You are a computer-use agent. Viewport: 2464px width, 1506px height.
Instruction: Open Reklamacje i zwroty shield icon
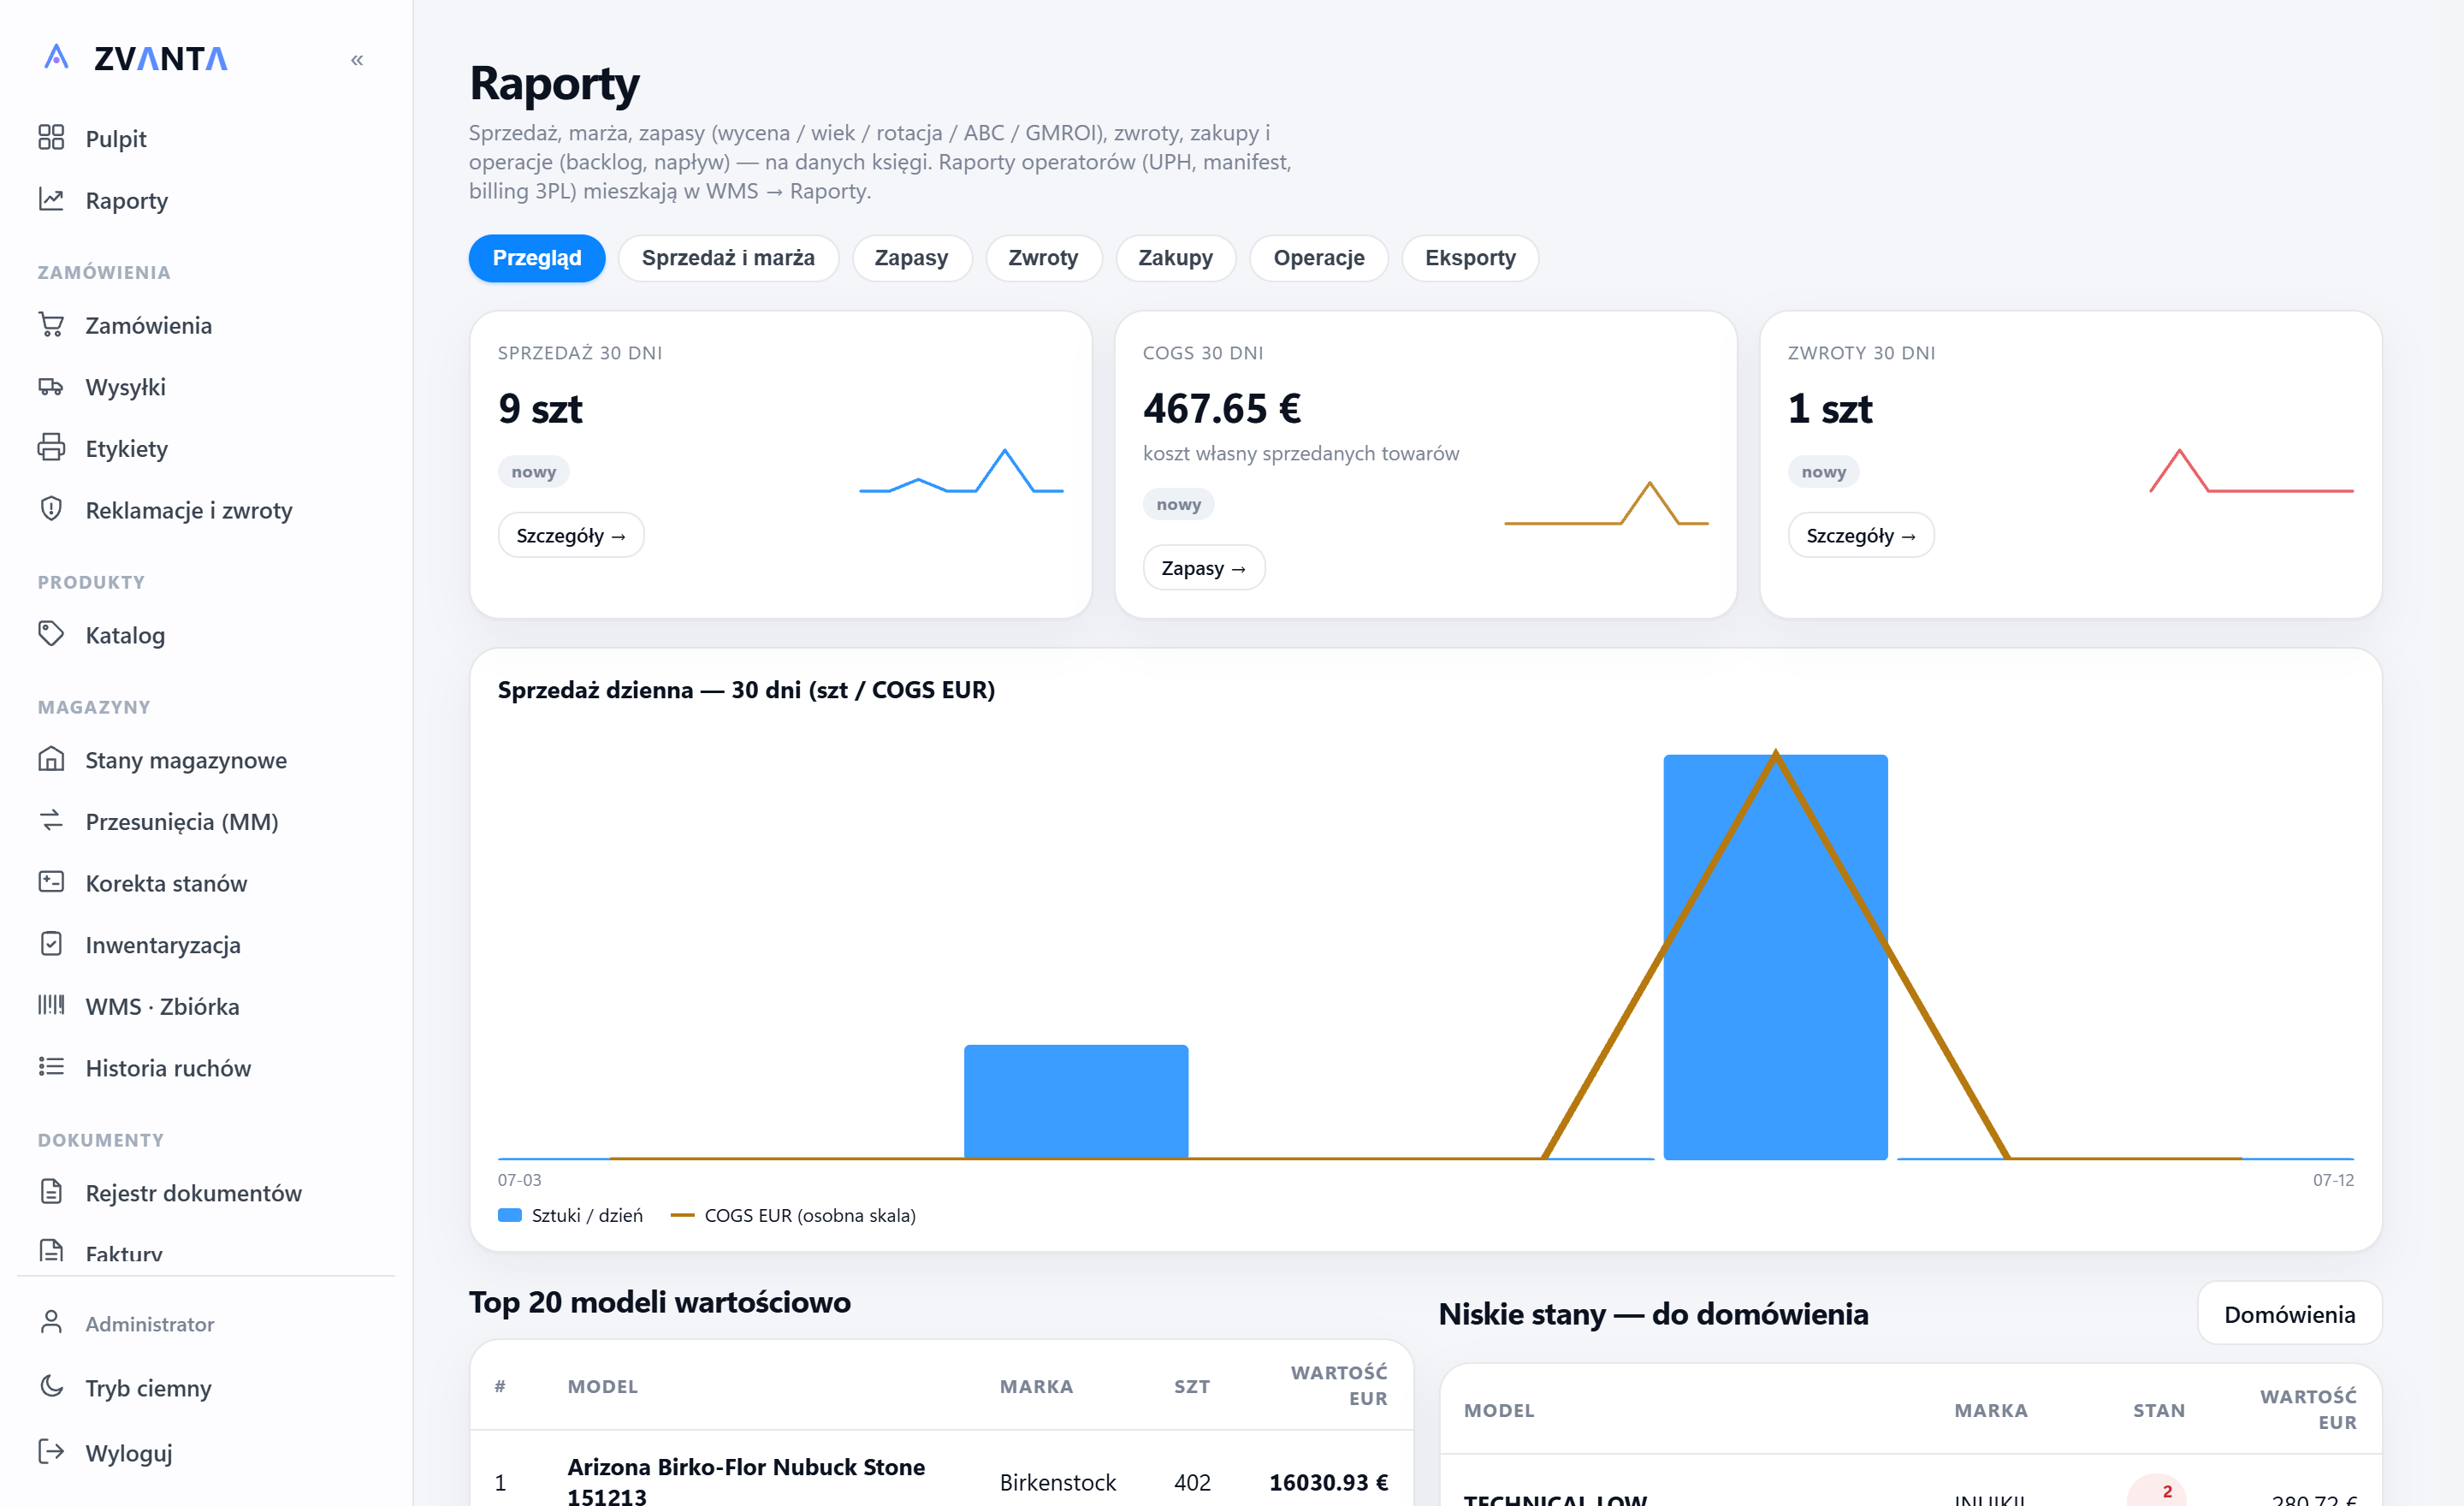[51, 510]
